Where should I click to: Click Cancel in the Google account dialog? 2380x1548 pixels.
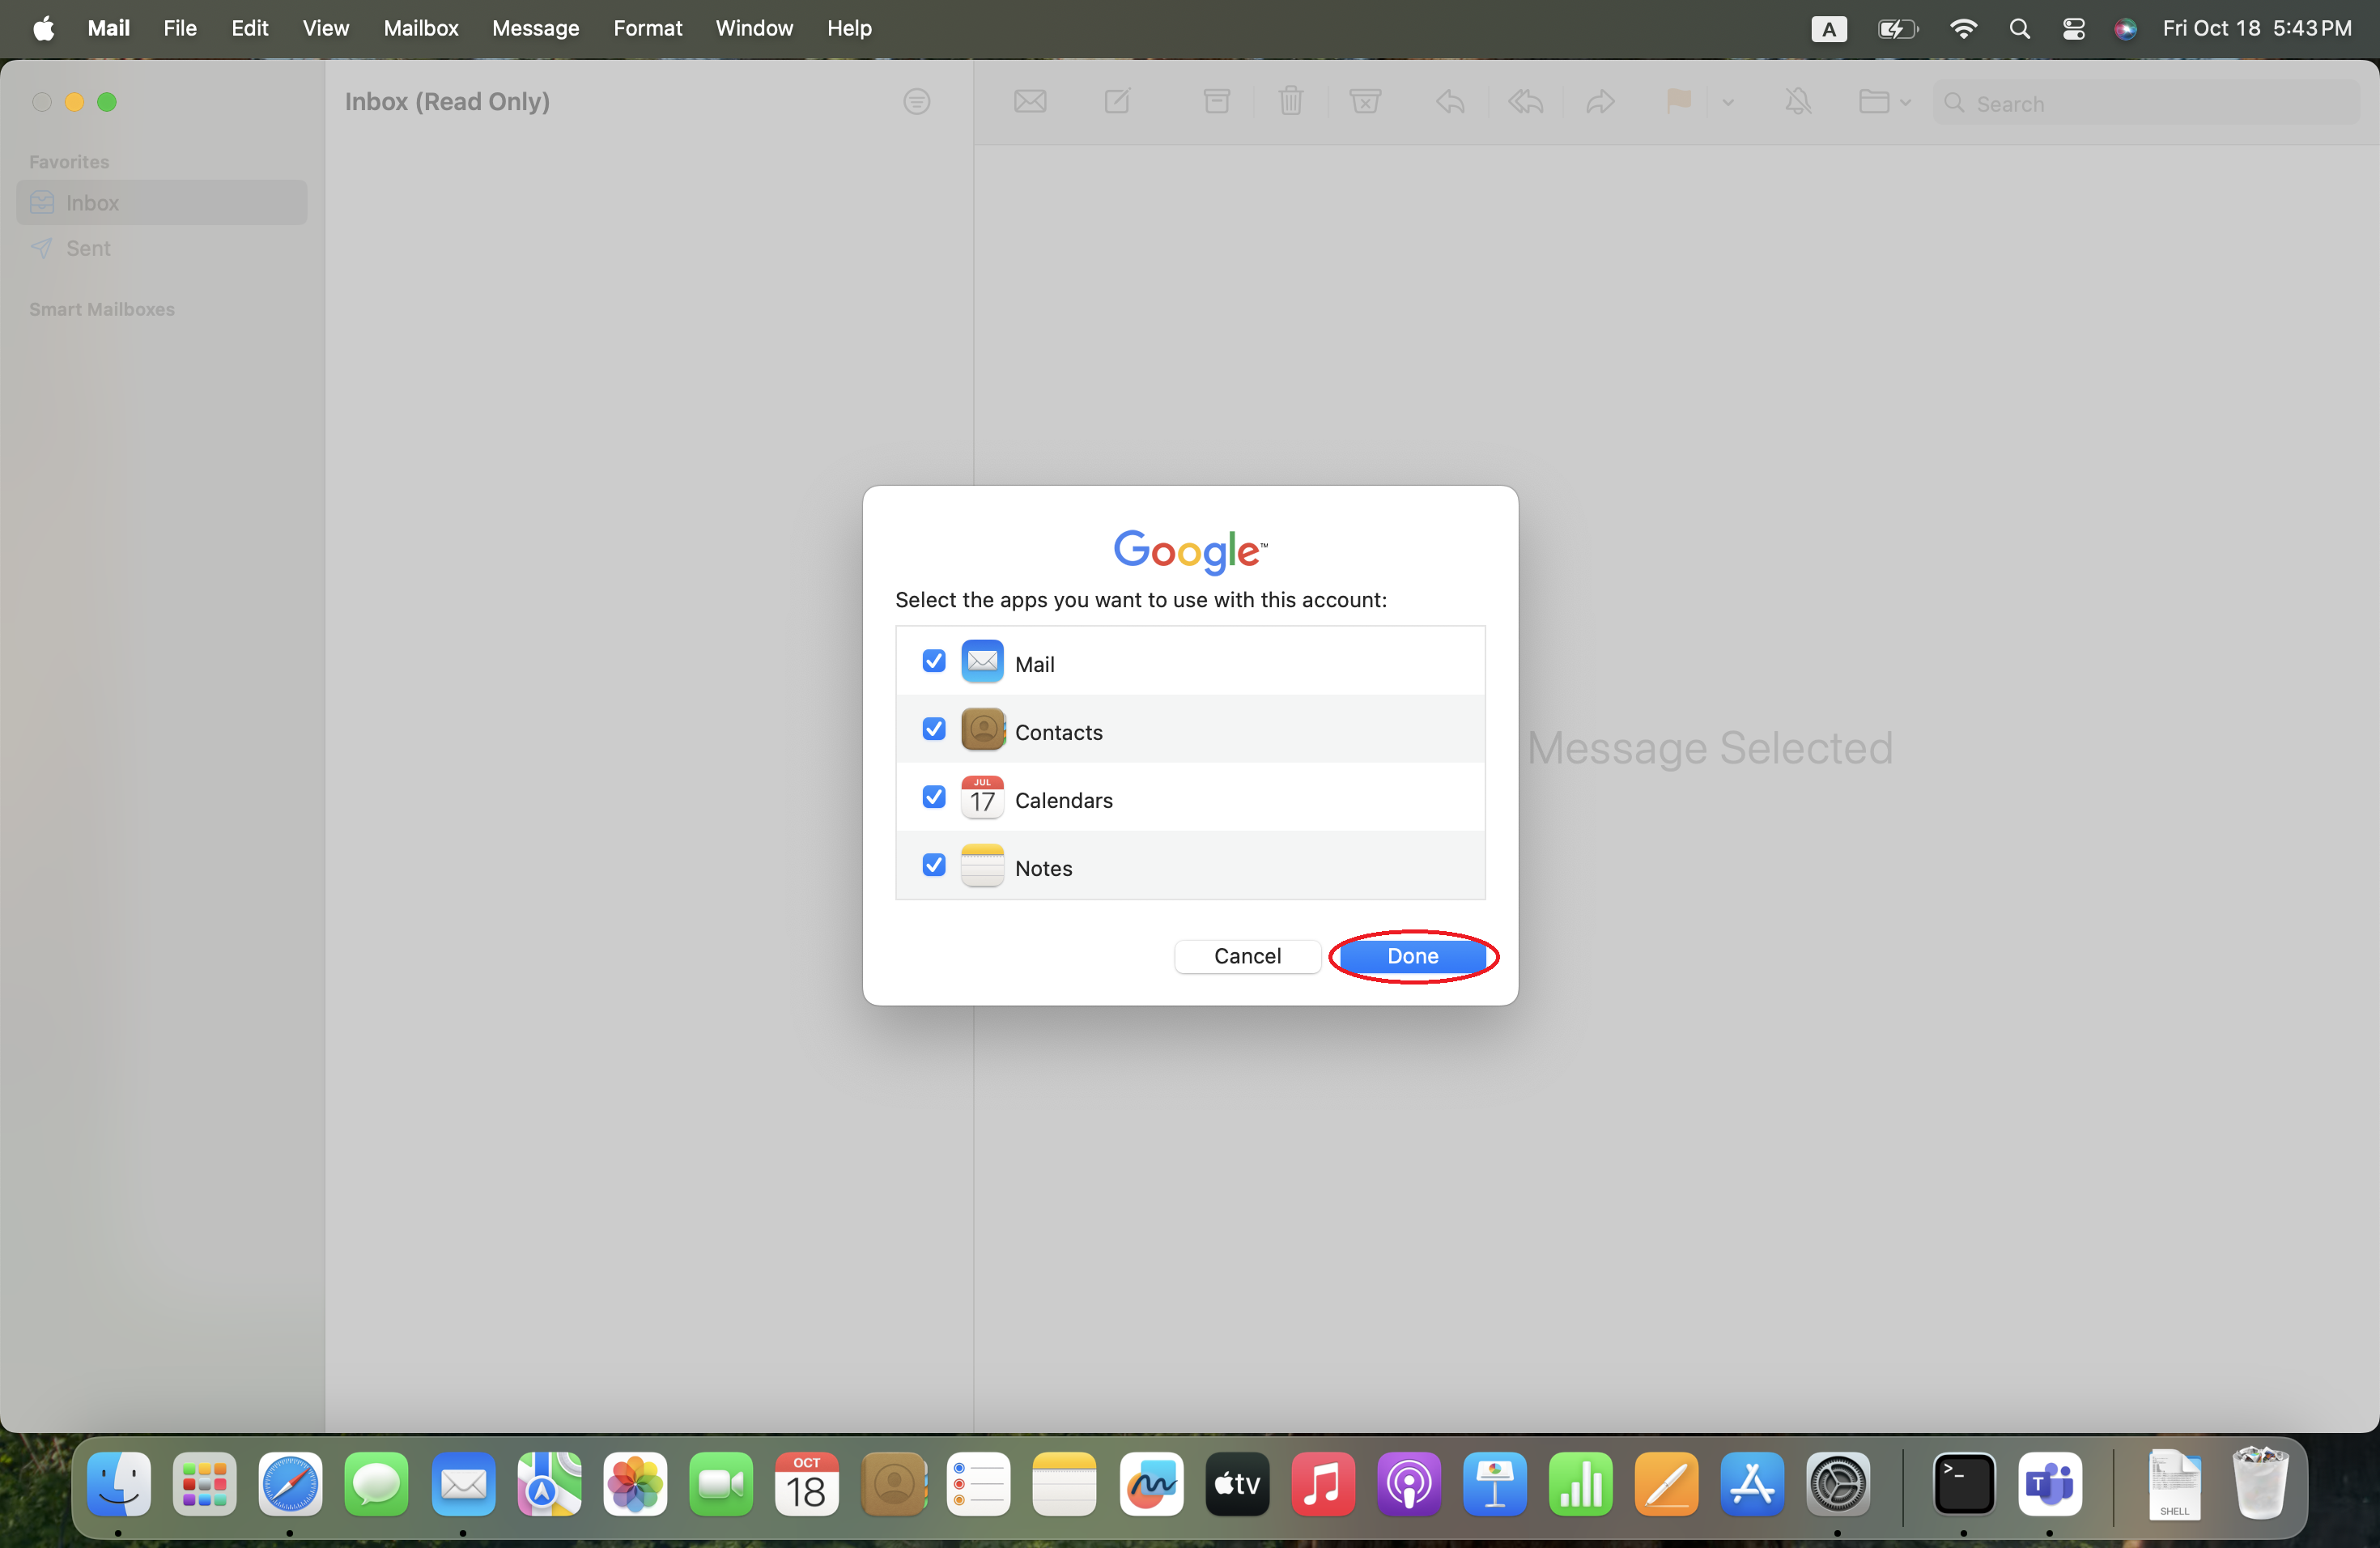1247,956
